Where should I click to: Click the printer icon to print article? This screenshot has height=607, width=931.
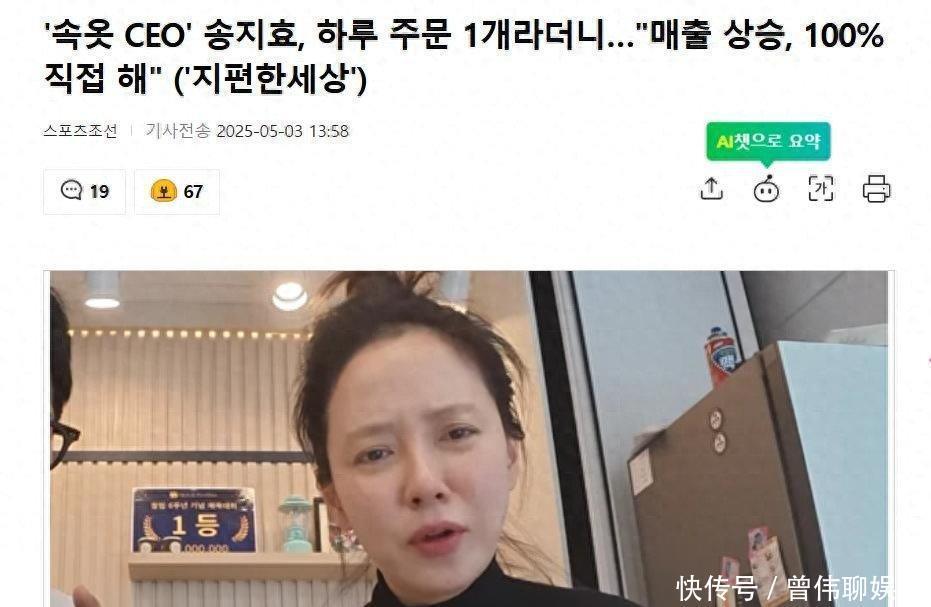[x=876, y=189]
